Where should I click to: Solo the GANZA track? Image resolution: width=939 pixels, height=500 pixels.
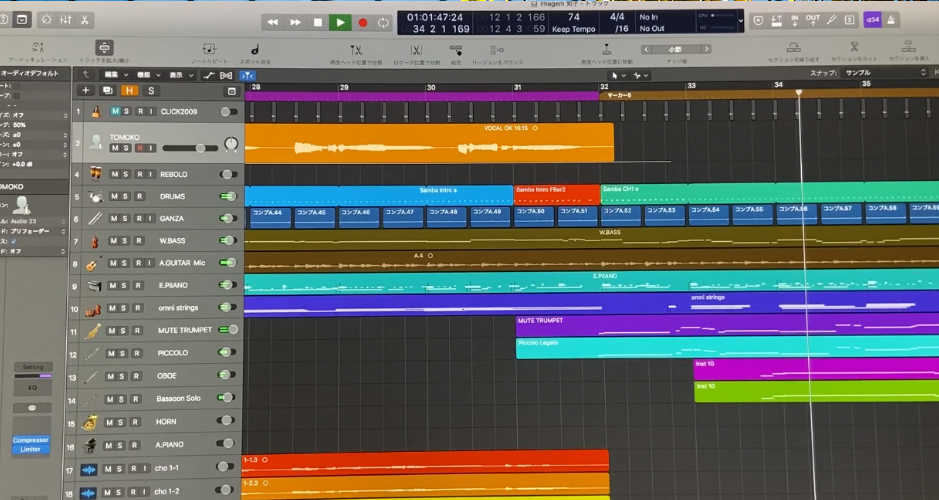click(126, 219)
